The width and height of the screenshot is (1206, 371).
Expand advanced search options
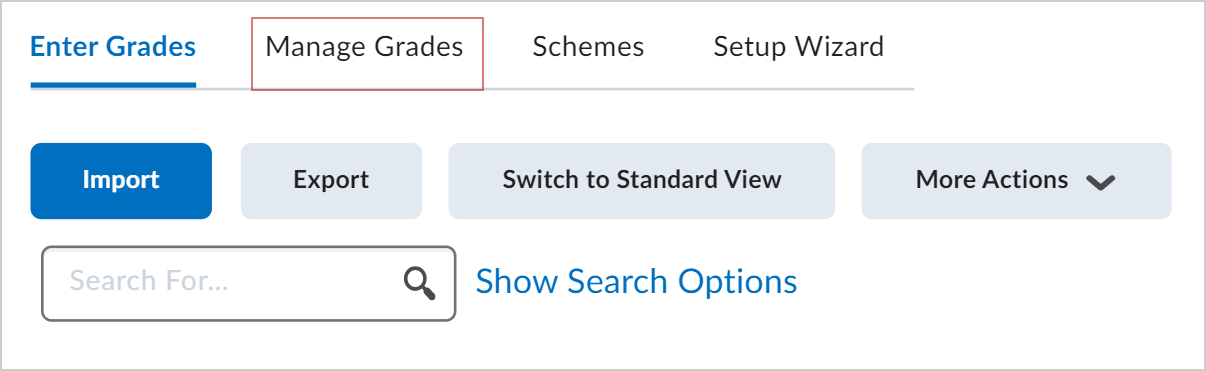click(636, 282)
